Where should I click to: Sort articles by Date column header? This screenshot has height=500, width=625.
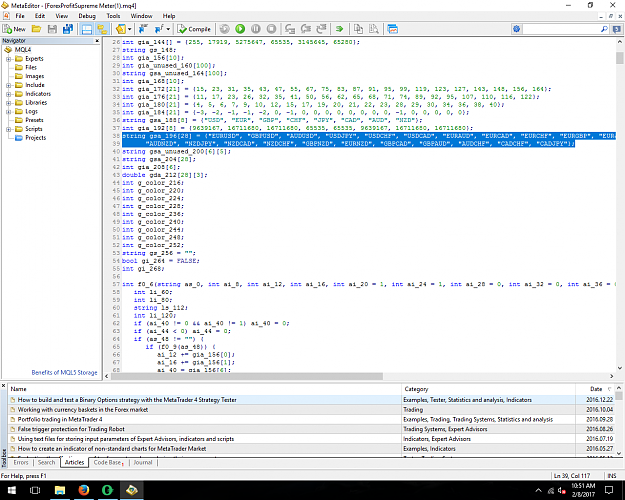click(596, 389)
